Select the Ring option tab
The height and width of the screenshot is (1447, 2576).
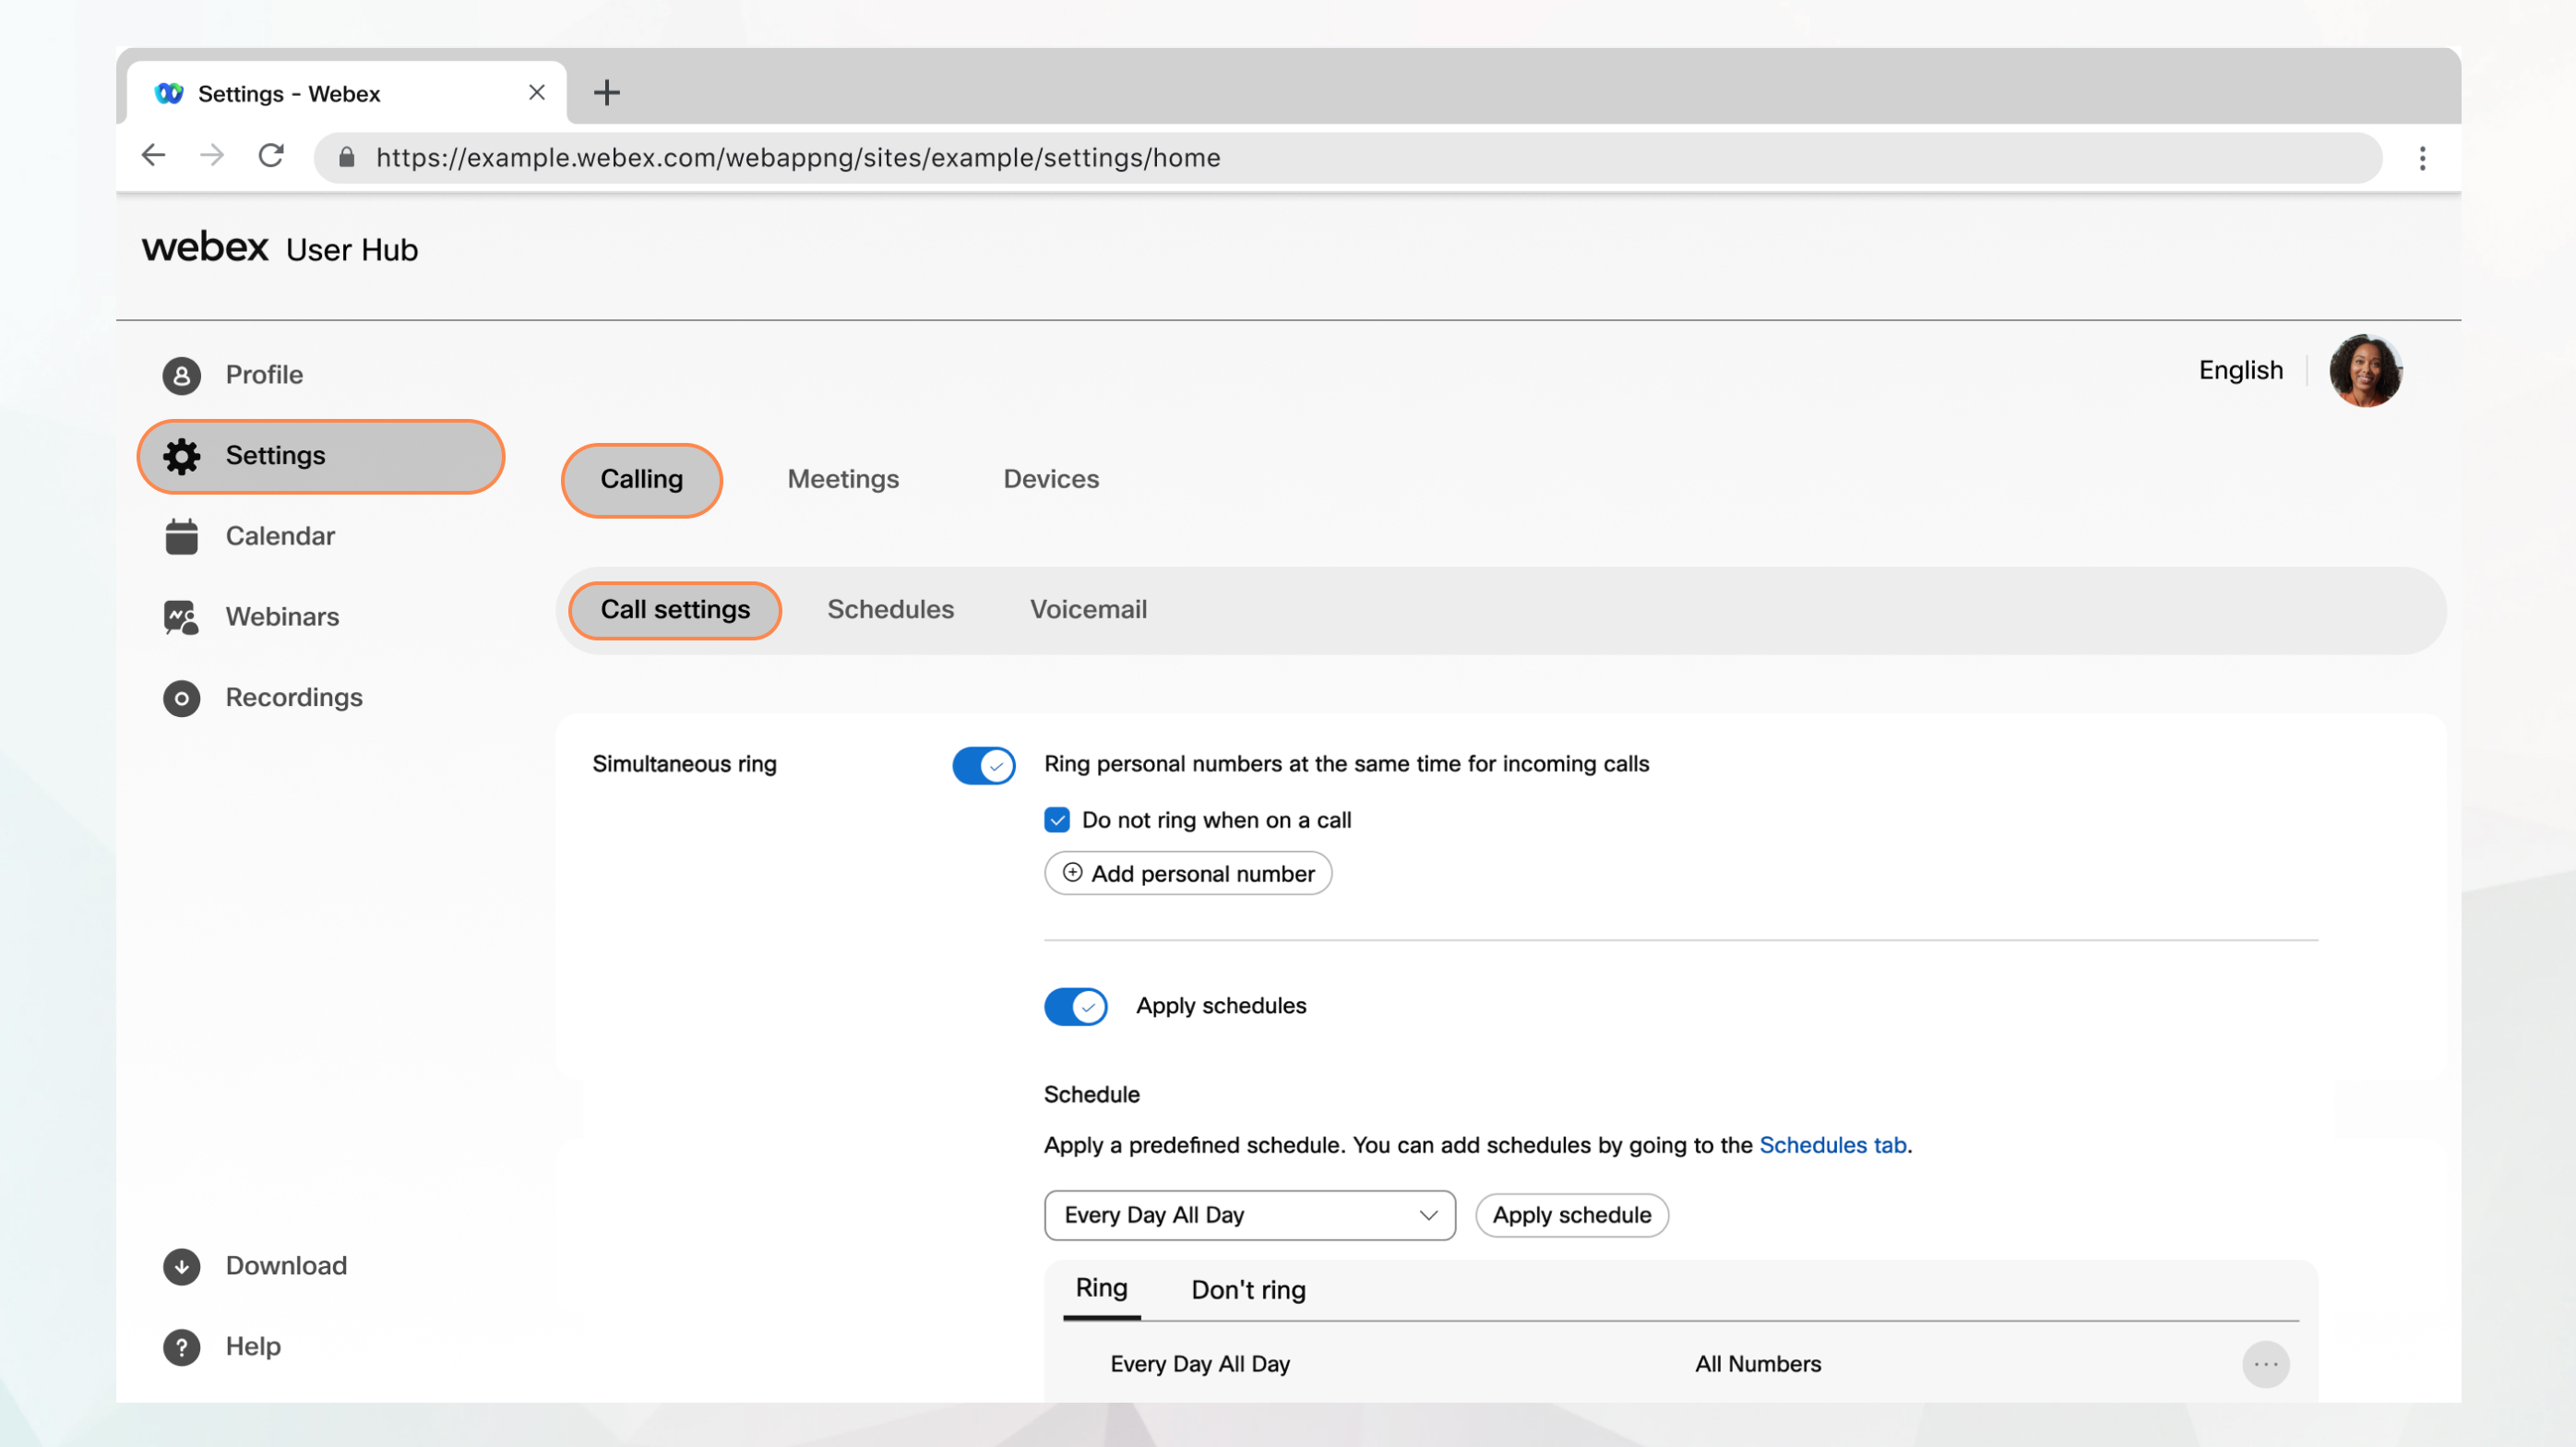pos(1101,1287)
